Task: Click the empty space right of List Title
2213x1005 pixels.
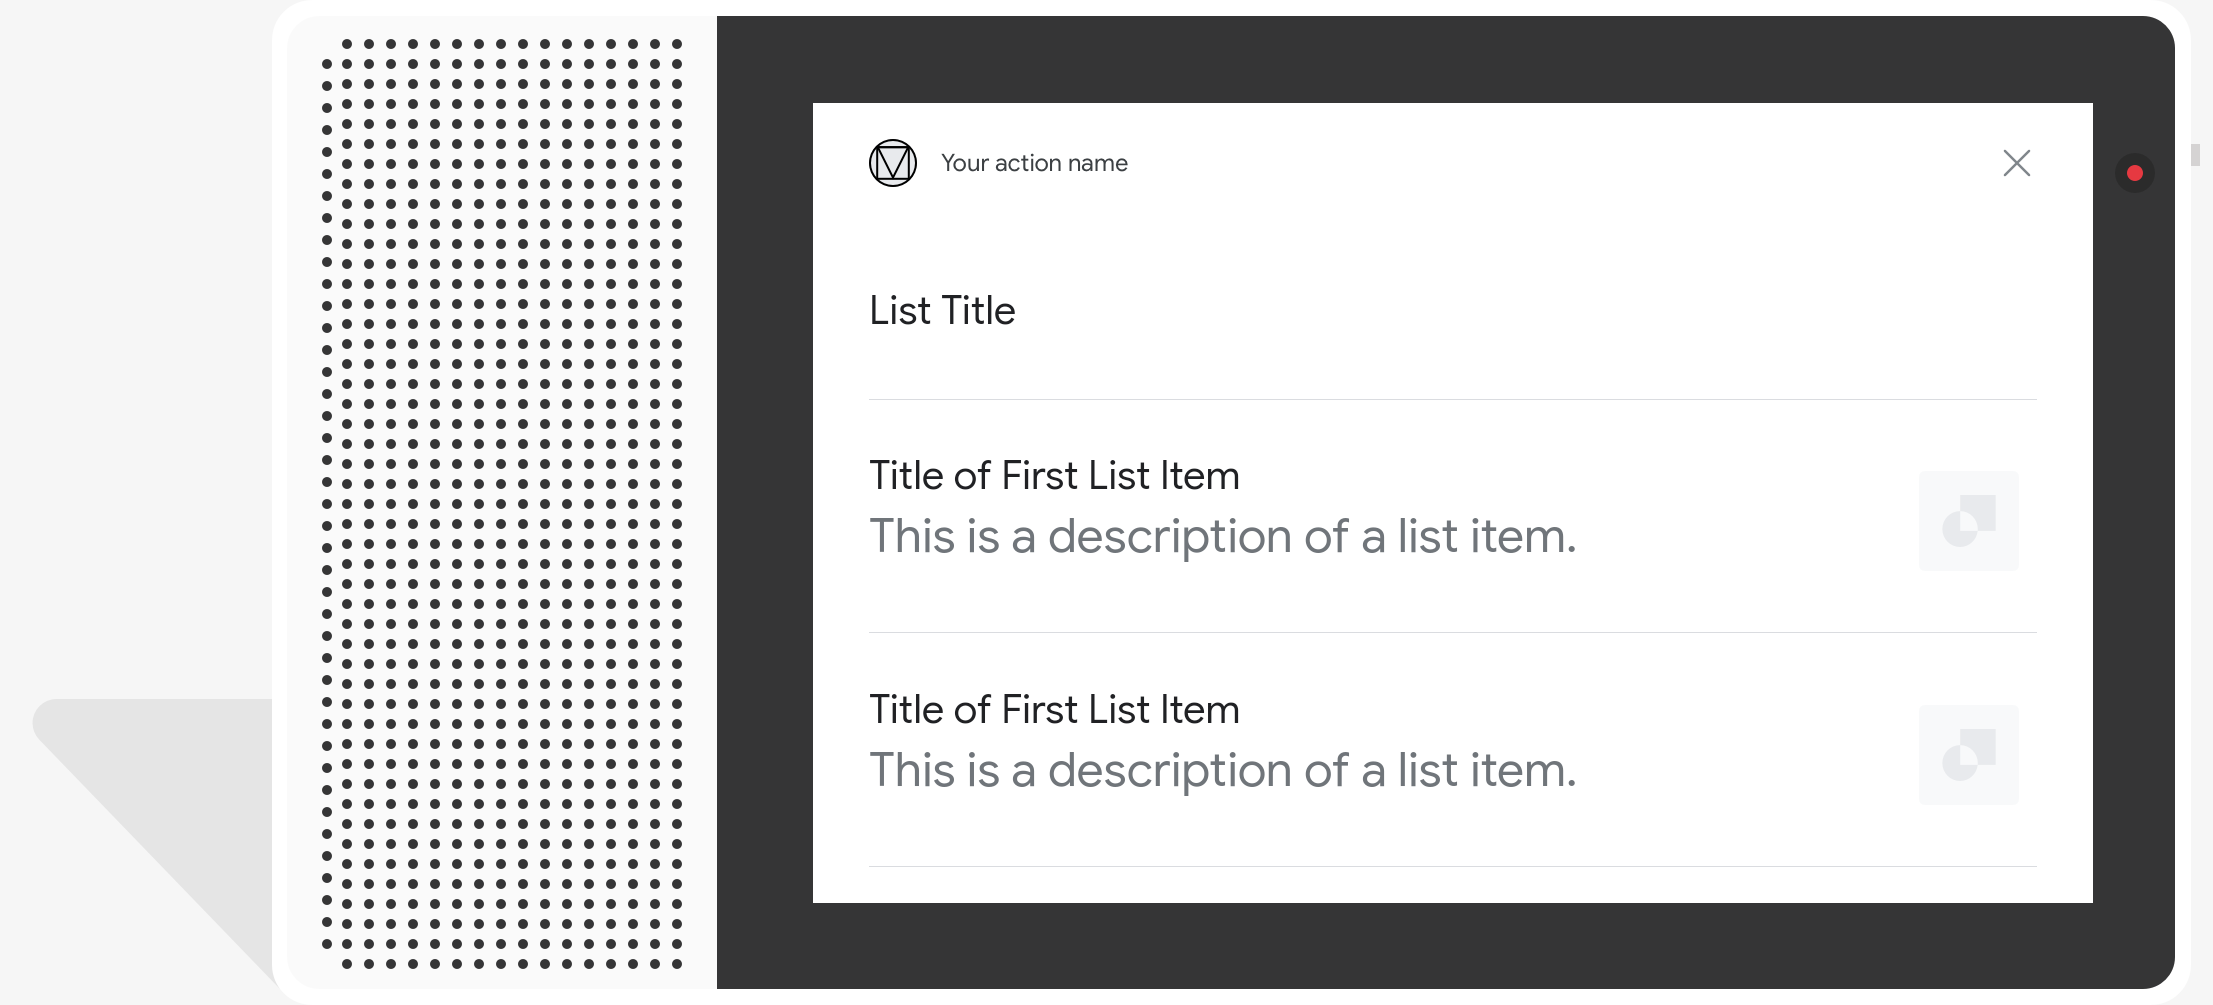Action: pos(1500,311)
